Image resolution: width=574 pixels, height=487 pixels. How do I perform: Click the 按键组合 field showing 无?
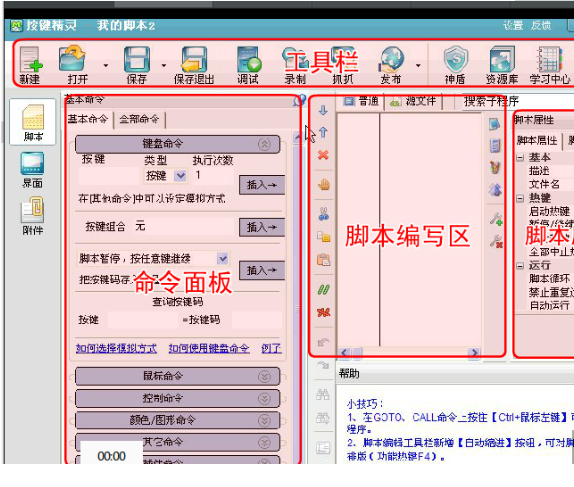click(183, 227)
